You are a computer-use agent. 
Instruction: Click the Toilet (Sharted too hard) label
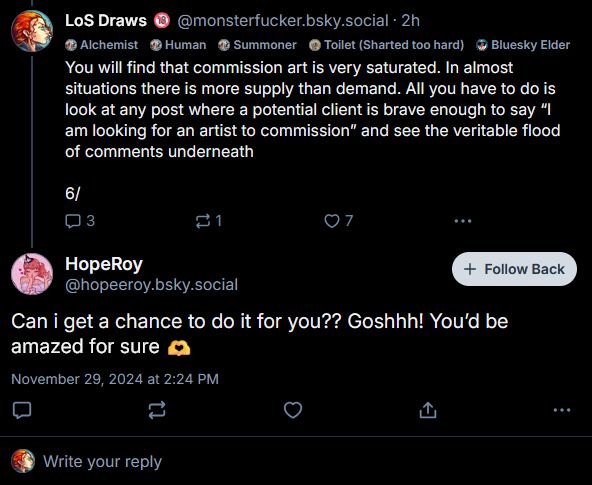tap(386, 45)
